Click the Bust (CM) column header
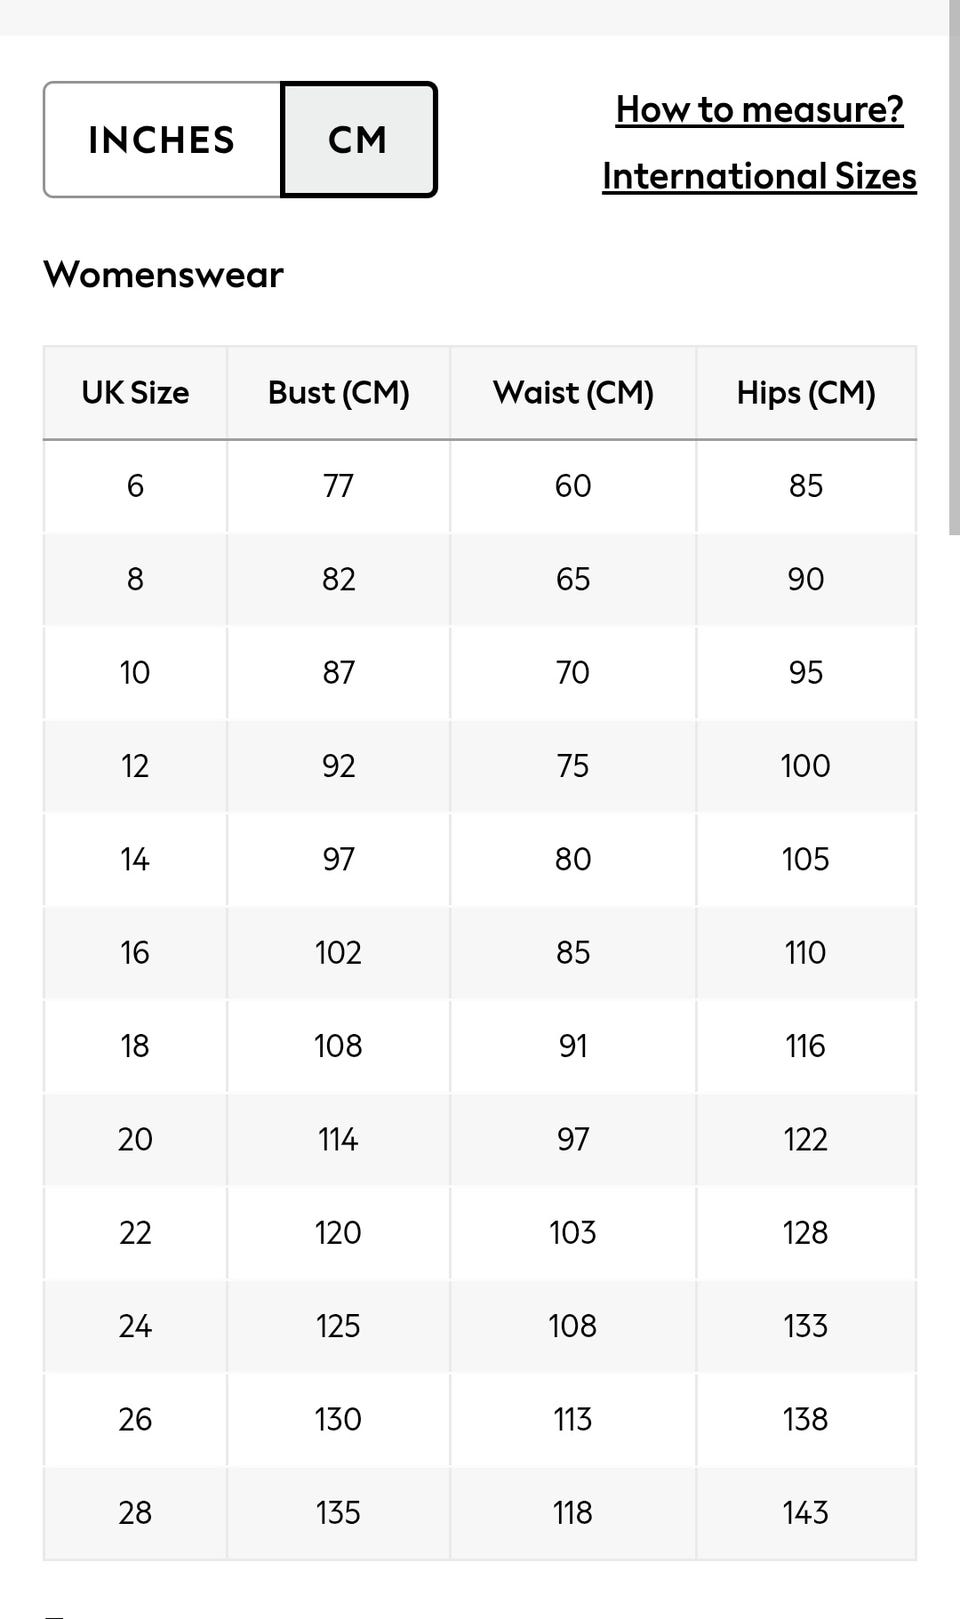The image size is (960, 1619). click(x=338, y=393)
